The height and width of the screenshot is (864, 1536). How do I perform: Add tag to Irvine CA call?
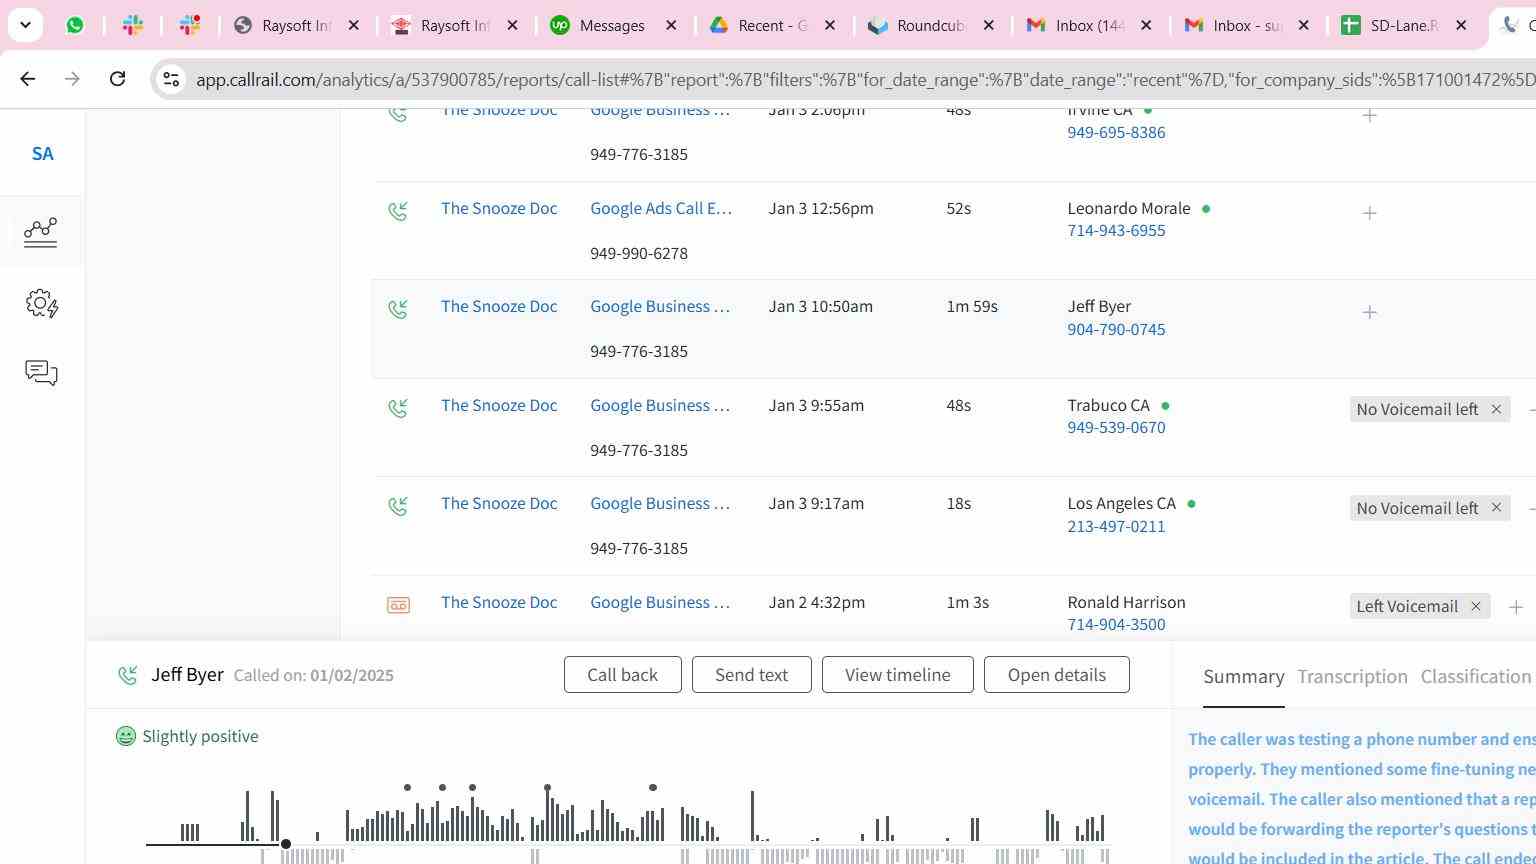click(x=1370, y=115)
